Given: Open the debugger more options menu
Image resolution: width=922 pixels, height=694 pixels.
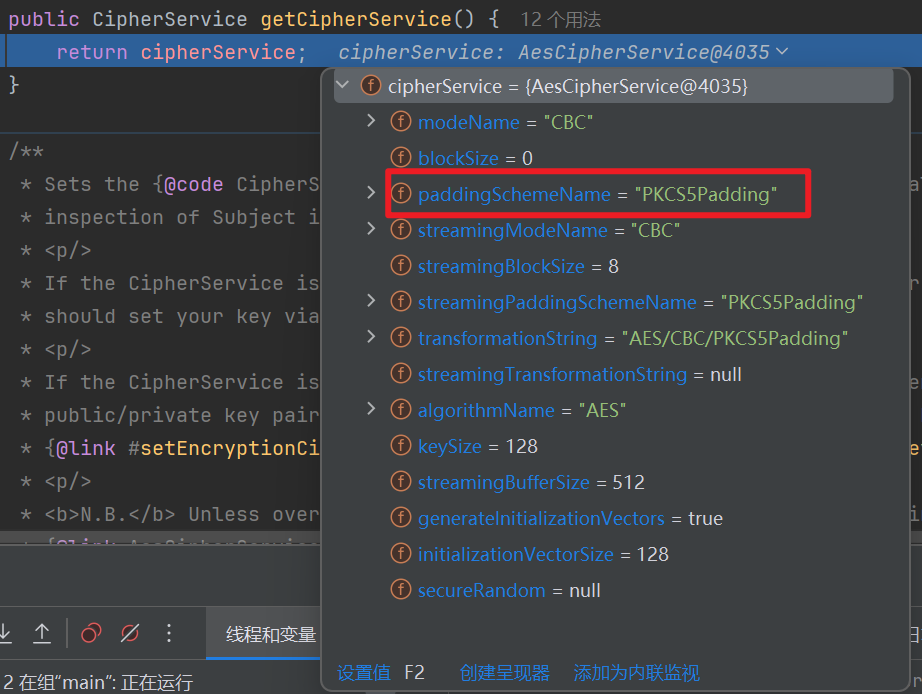Looking at the screenshot, I should pos(168,633).
